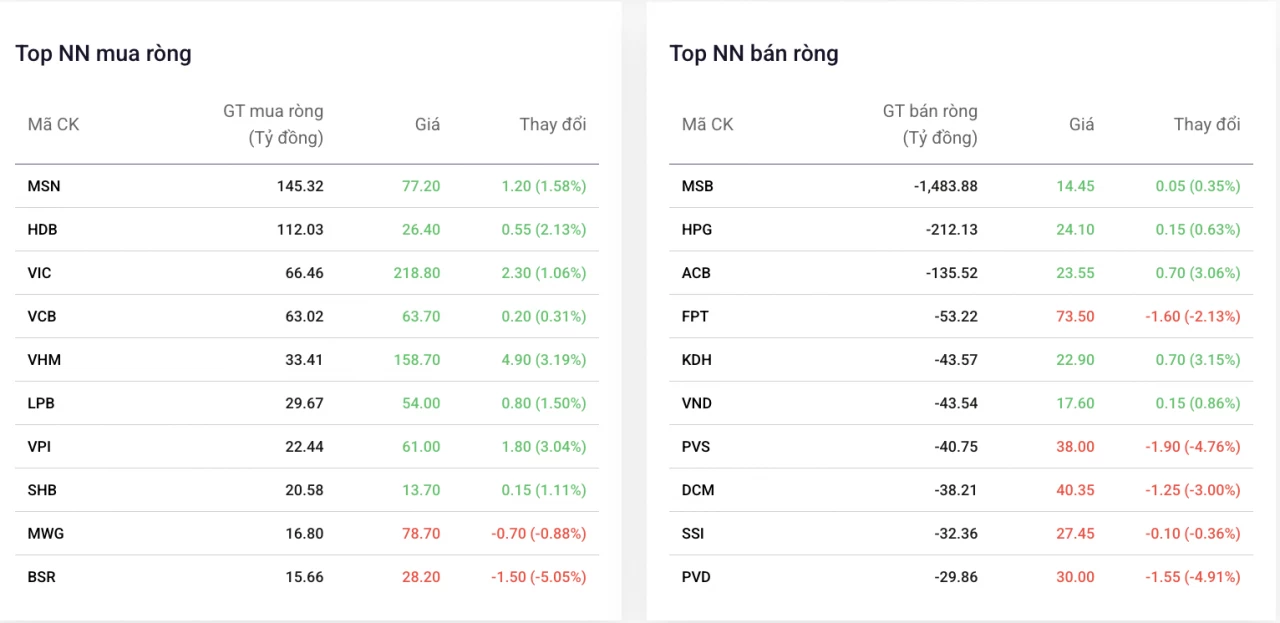Select the KDH ticker
The width and height of the screenshot is (1280, 623).
(697, 360)
